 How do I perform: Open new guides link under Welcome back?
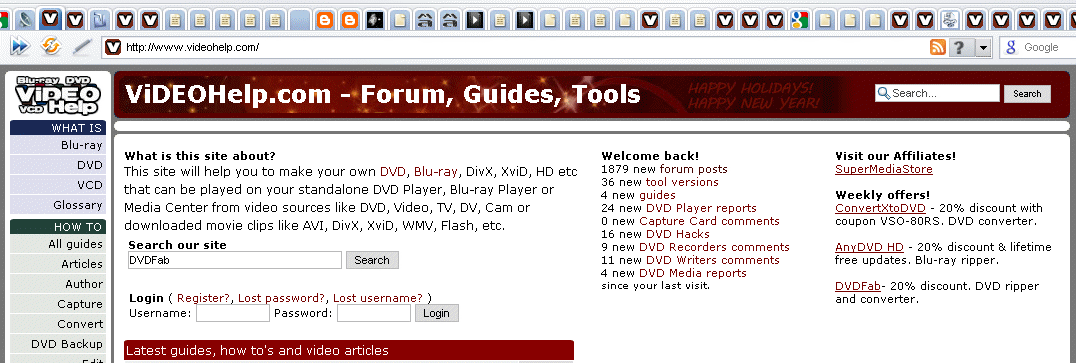pyautogui.click(x=657, y=195)
